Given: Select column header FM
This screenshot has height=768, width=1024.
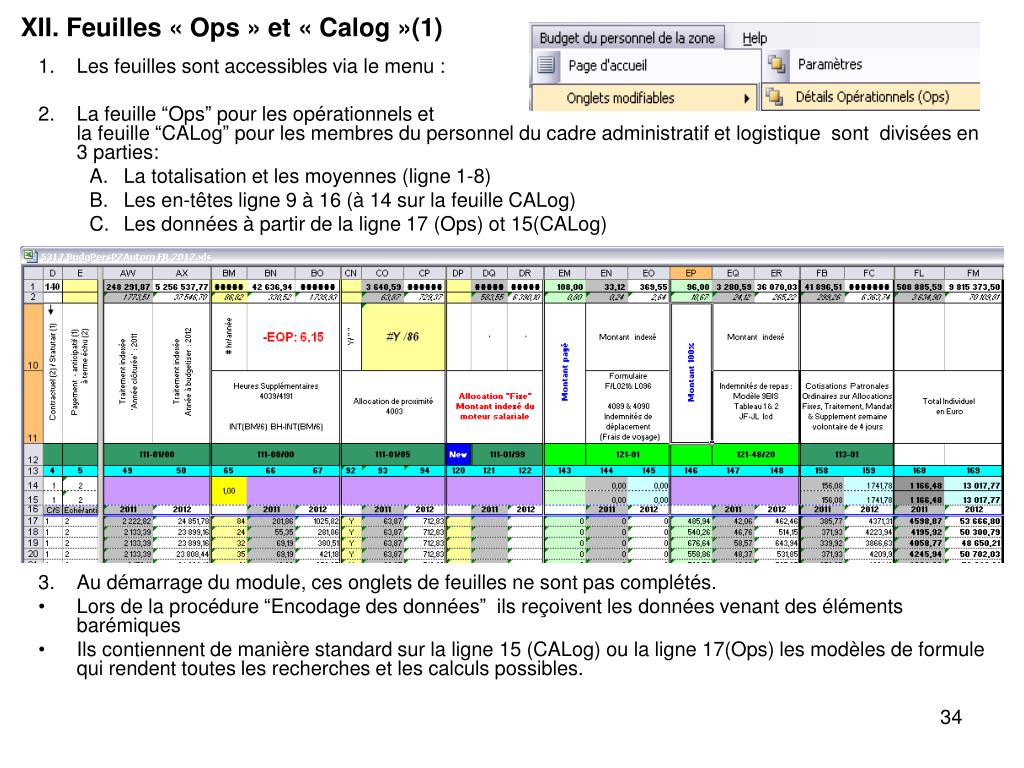Looking at the screenshot, I should (x=973, y=273).
